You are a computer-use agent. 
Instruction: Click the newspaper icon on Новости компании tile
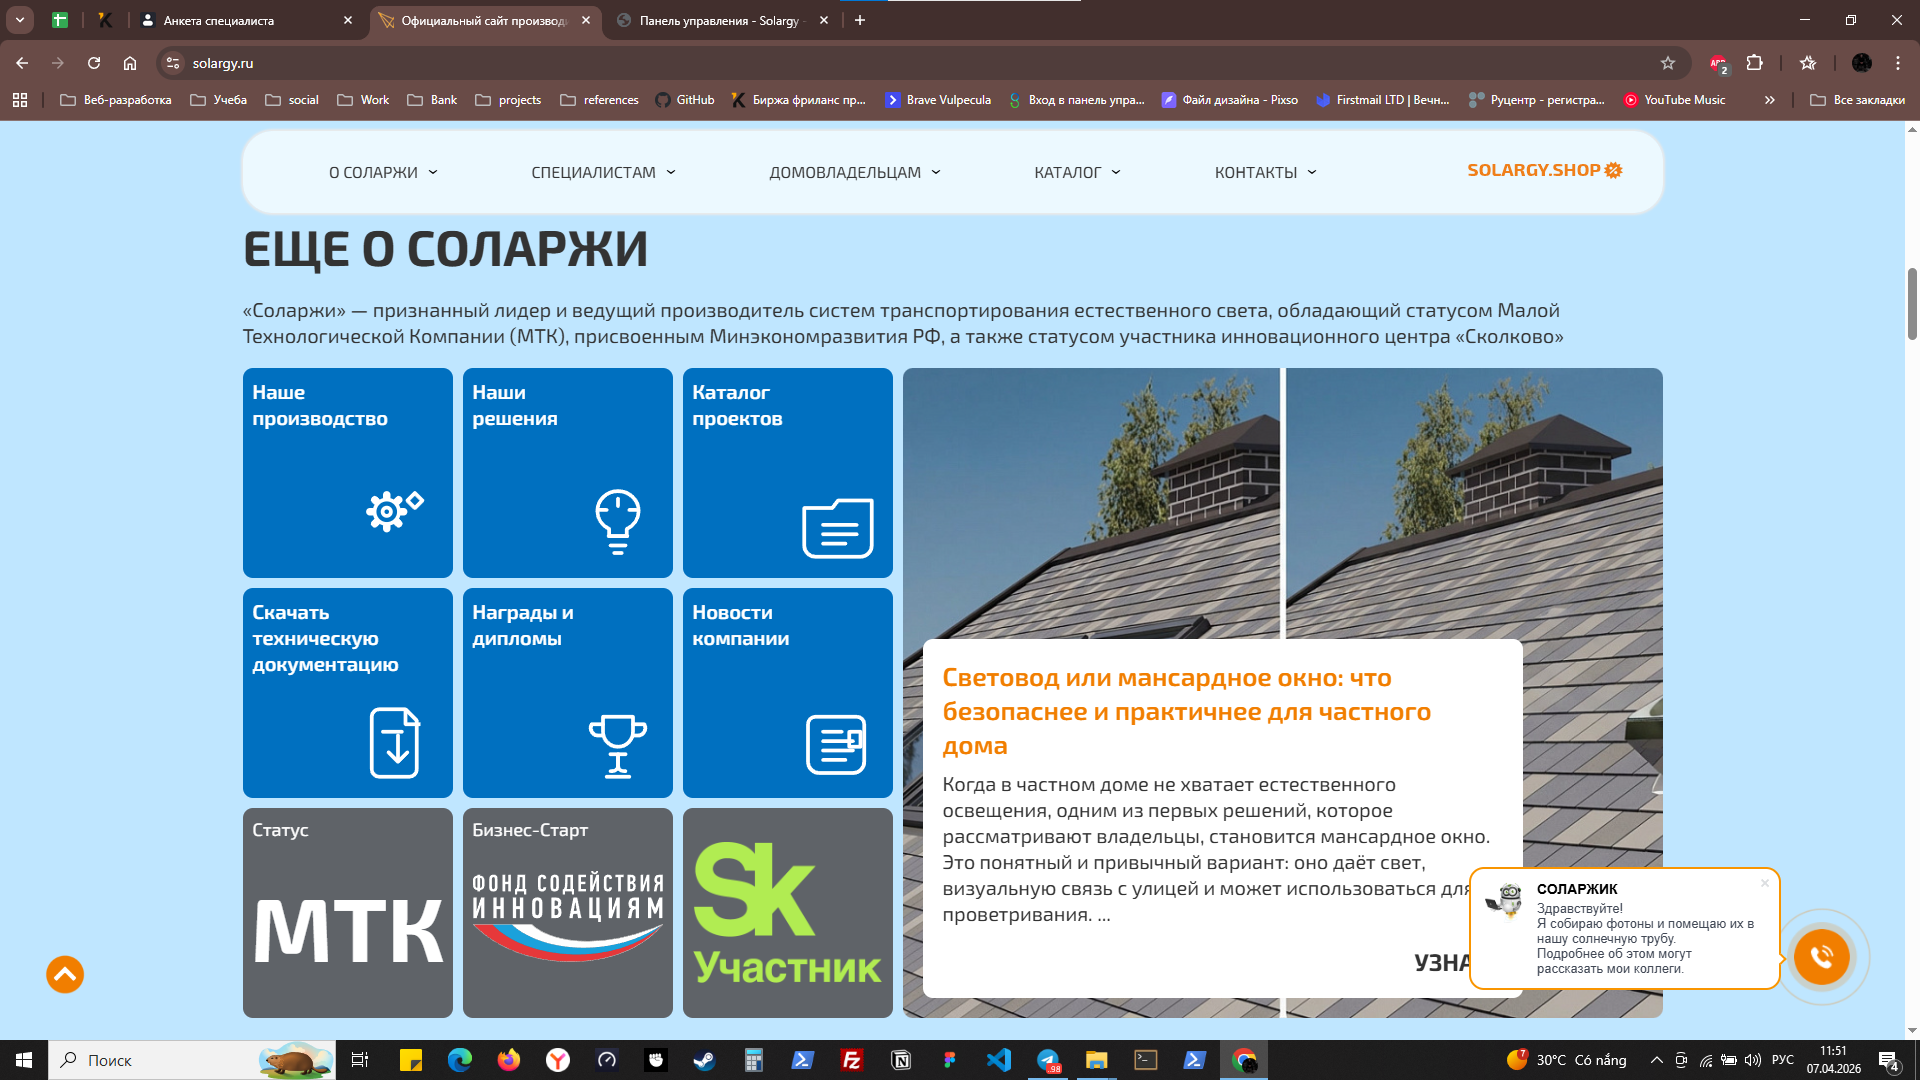point(836,745)
